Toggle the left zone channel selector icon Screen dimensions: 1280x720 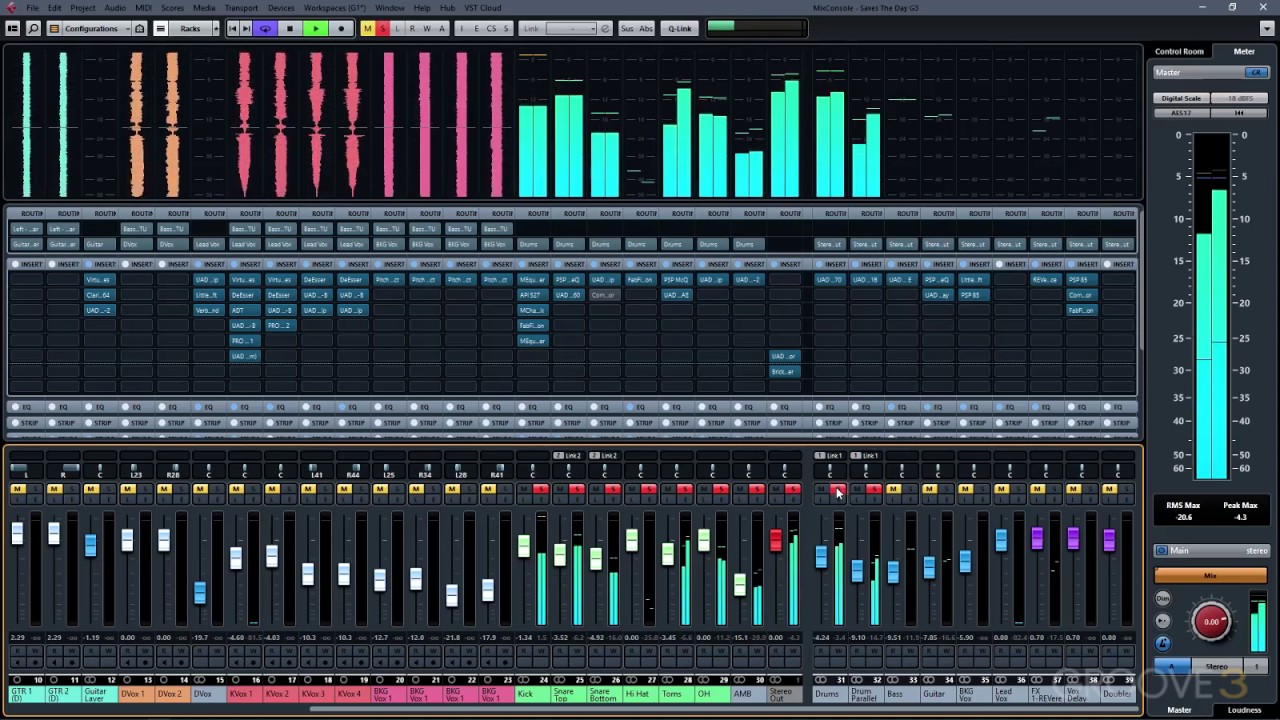[x=12, y=28]
